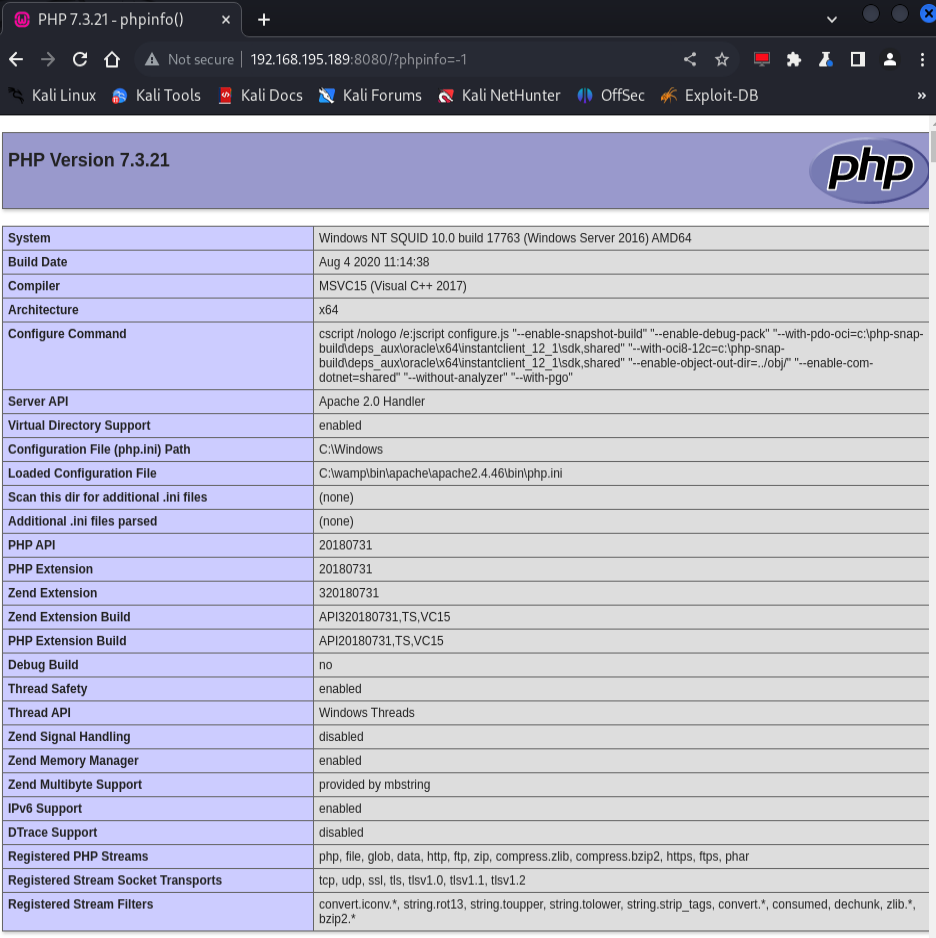Image resolution: width=936 pixels, height=938 pixels.
Task: Open a new browser tab
Action: [x=262, y=18]
